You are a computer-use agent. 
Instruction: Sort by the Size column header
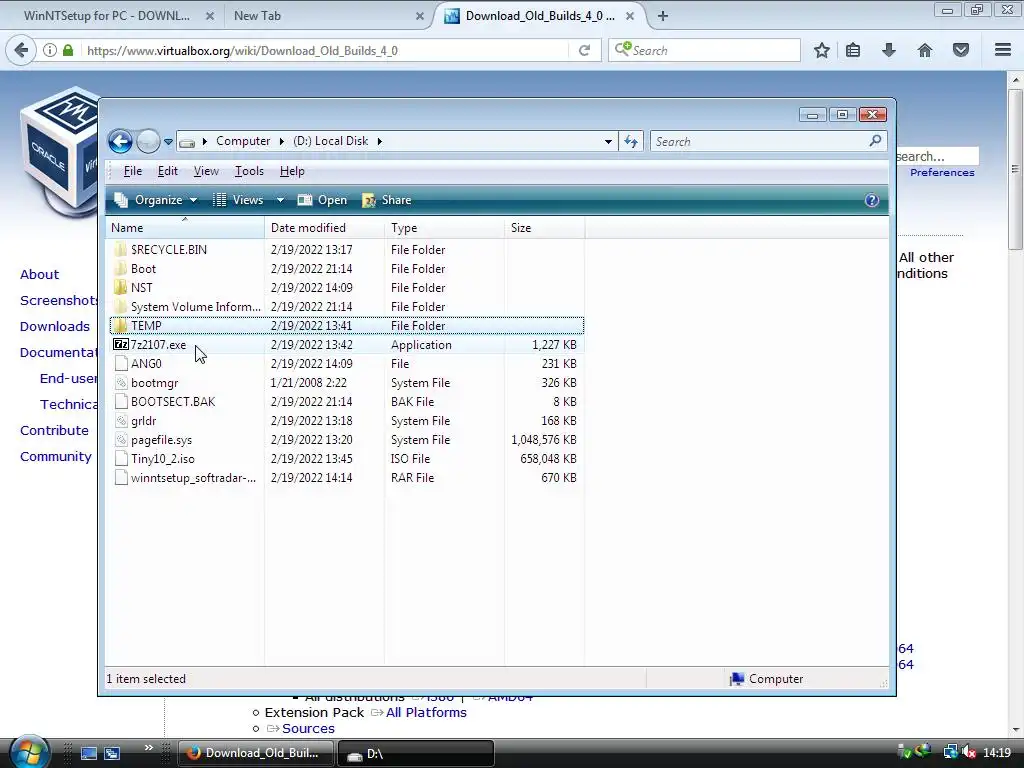(545, 228)
